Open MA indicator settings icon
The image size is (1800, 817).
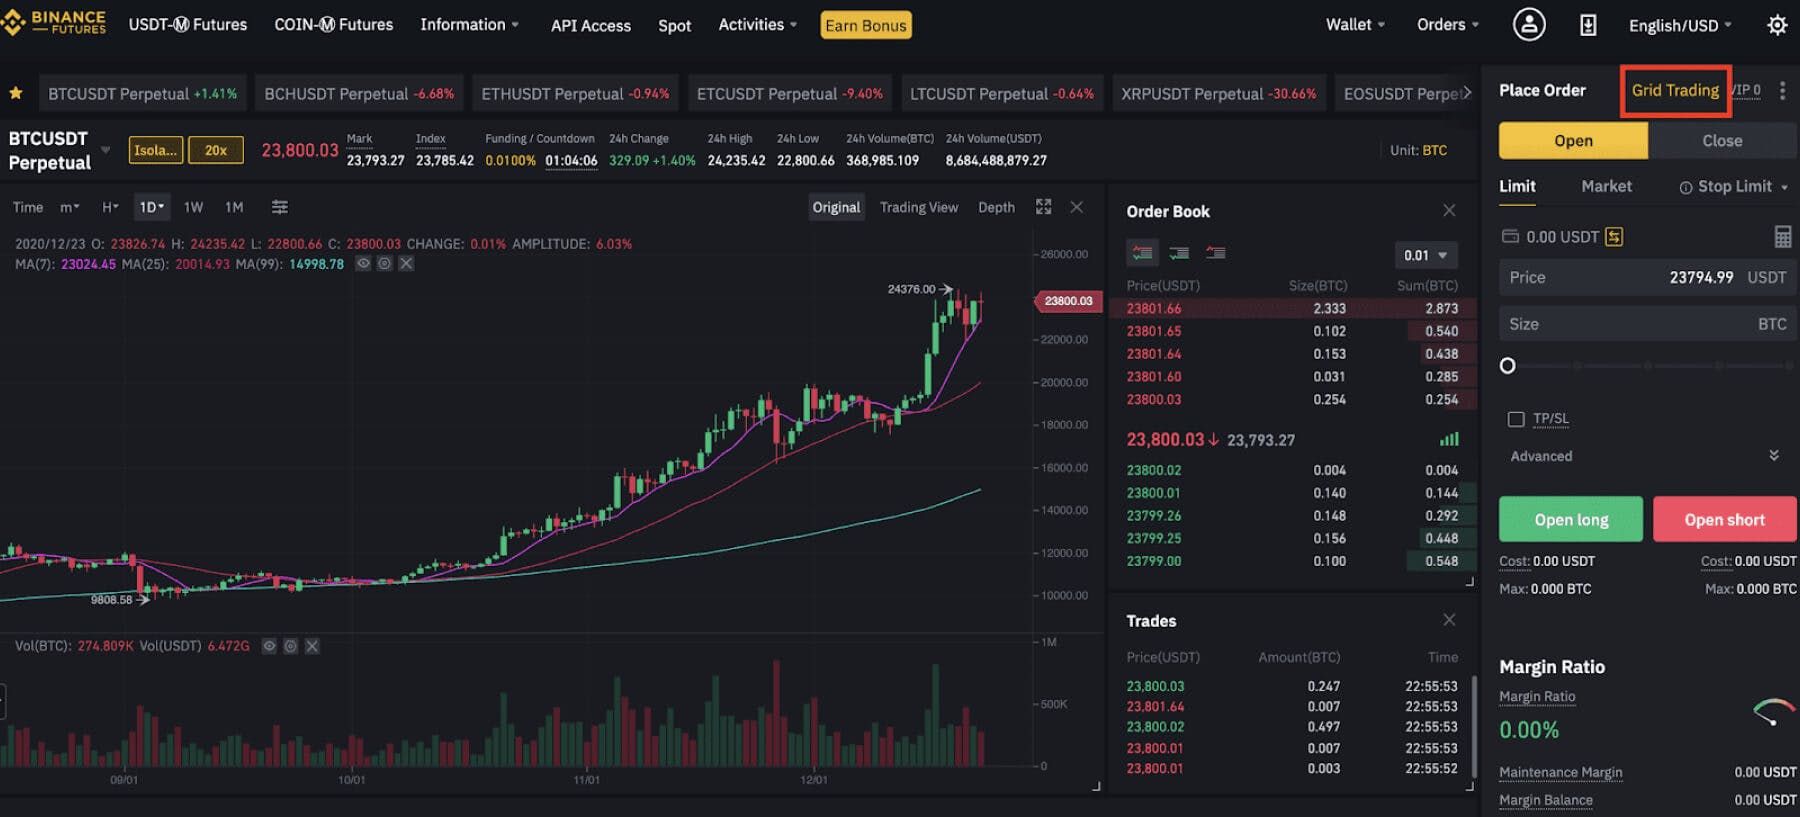point(384,264)
